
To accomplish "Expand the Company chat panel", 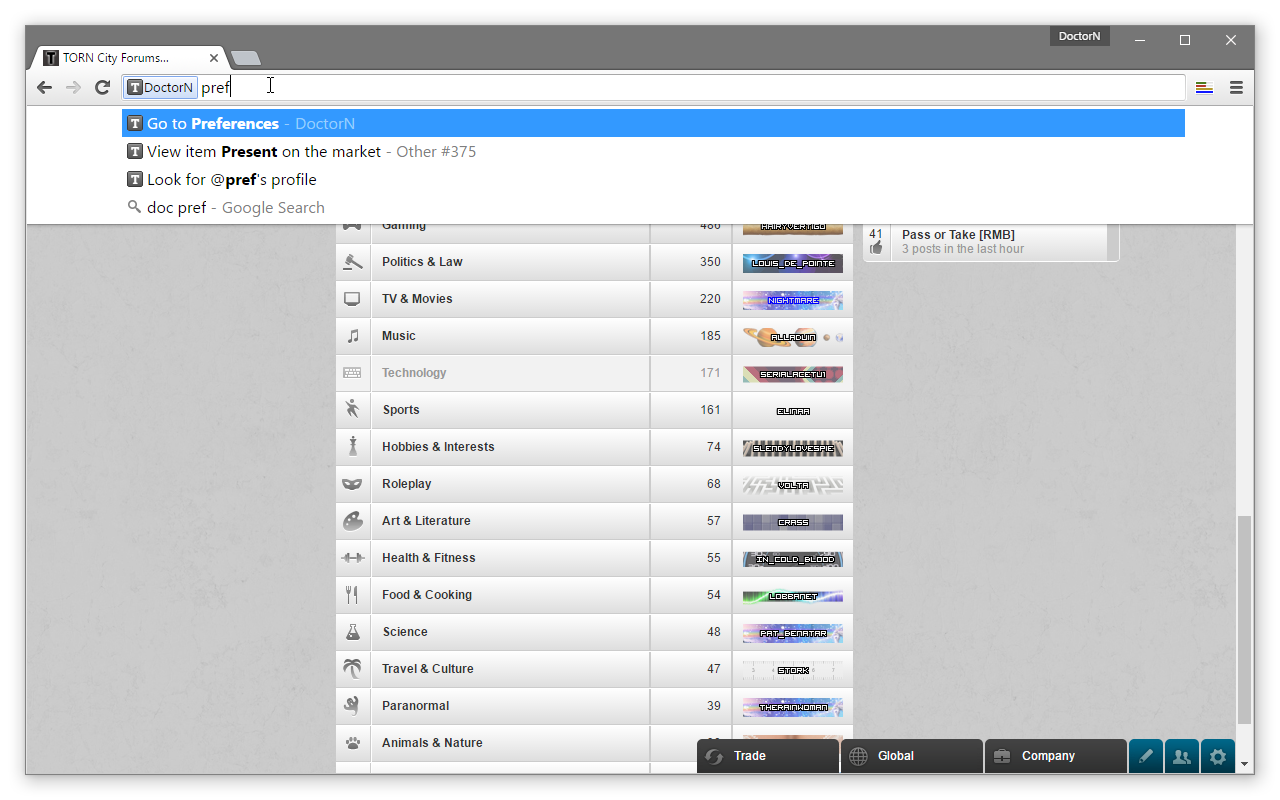I will (1056, 756).
